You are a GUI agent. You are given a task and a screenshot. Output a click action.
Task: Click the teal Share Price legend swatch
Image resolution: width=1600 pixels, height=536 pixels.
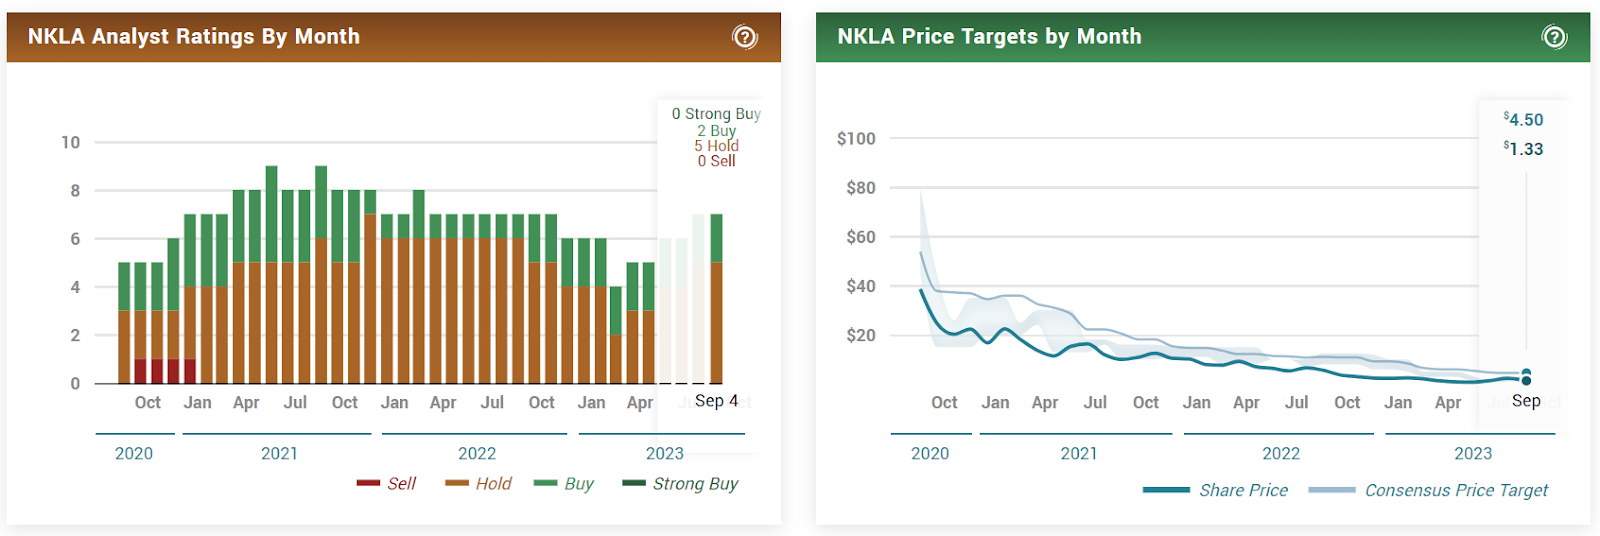(x=1166, y=490)
